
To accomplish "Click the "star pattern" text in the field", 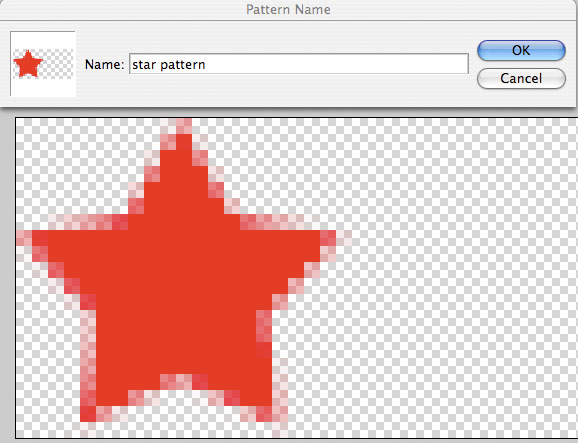I will tap(168, 65).
